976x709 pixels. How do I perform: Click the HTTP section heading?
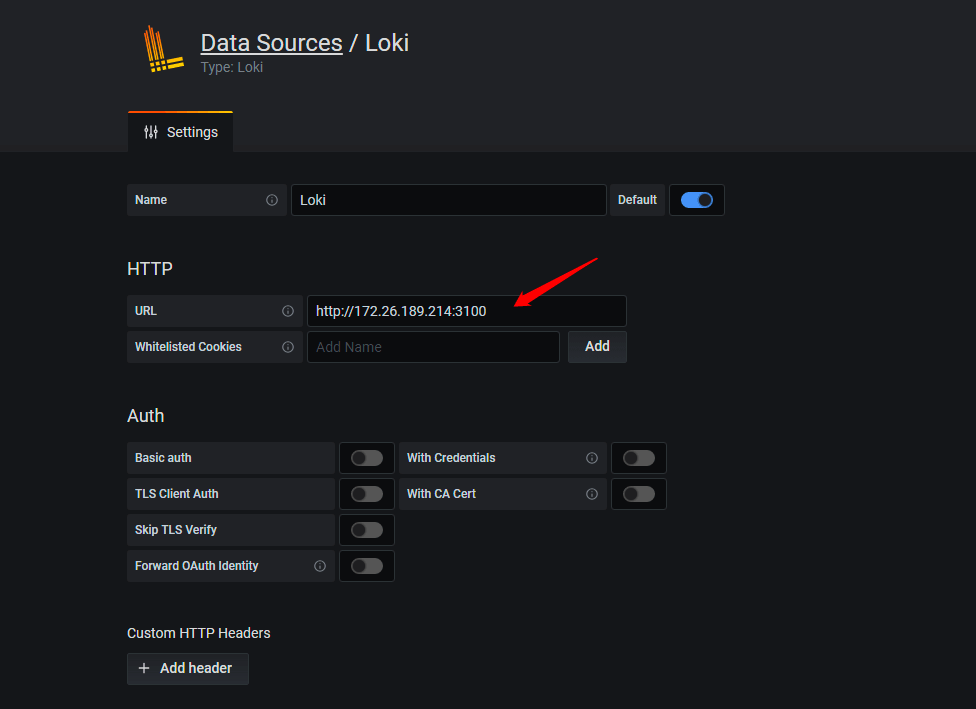149,269
